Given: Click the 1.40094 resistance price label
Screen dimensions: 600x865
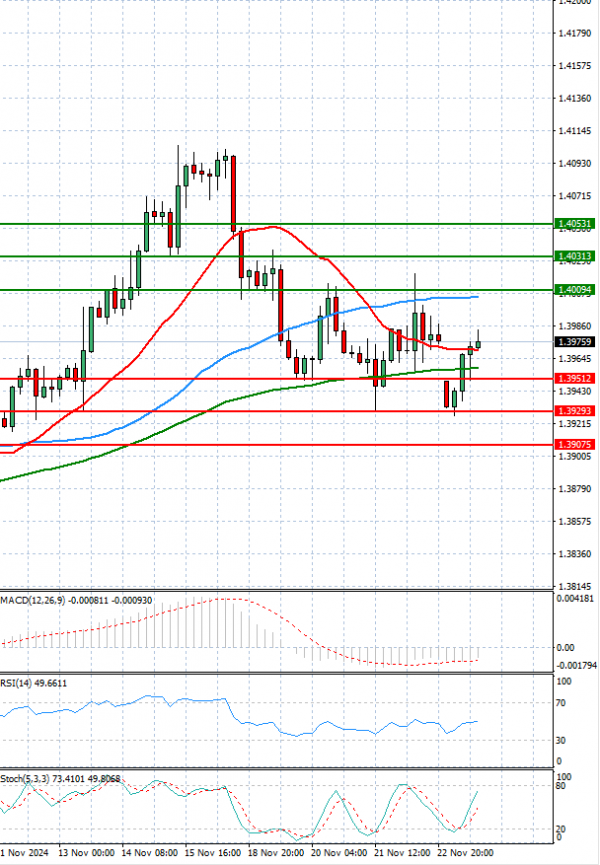Looking at the screenshot, I should [575, 290].
